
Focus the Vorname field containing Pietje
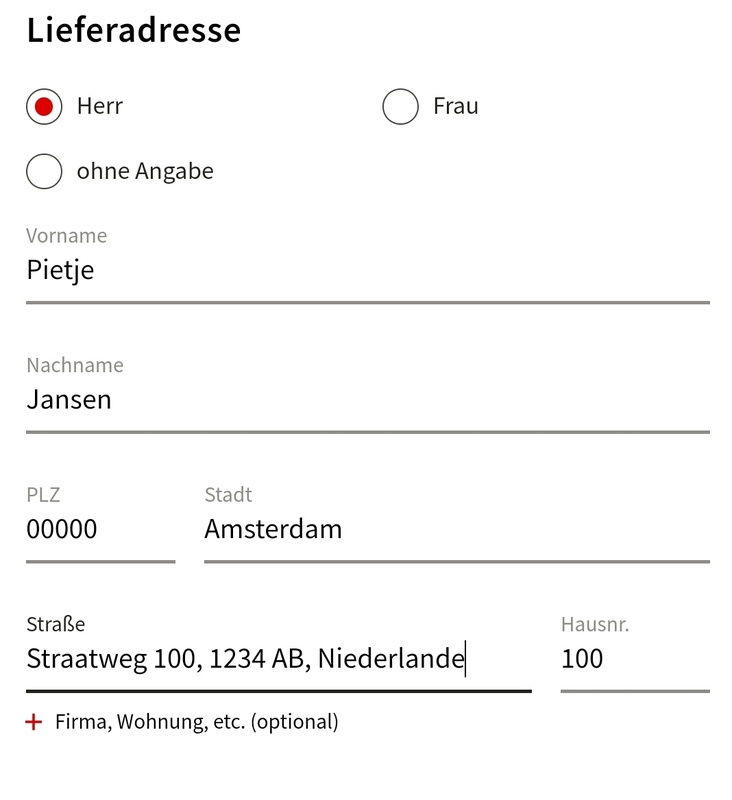367,270
